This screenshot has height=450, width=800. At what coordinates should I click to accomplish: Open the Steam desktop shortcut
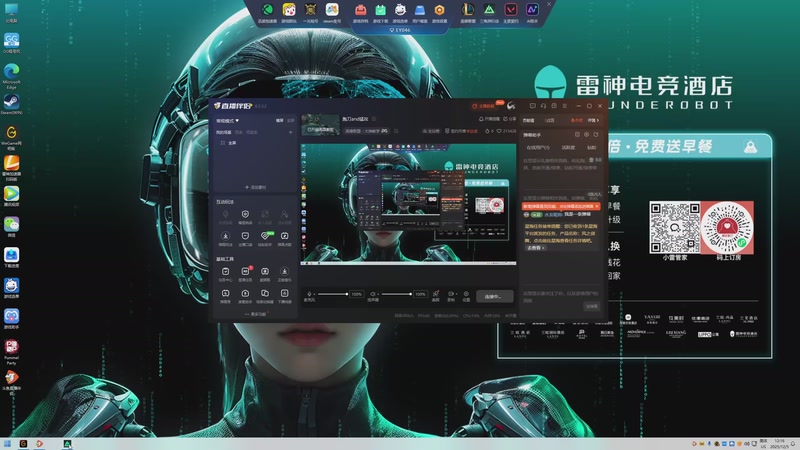pos(11,102)
